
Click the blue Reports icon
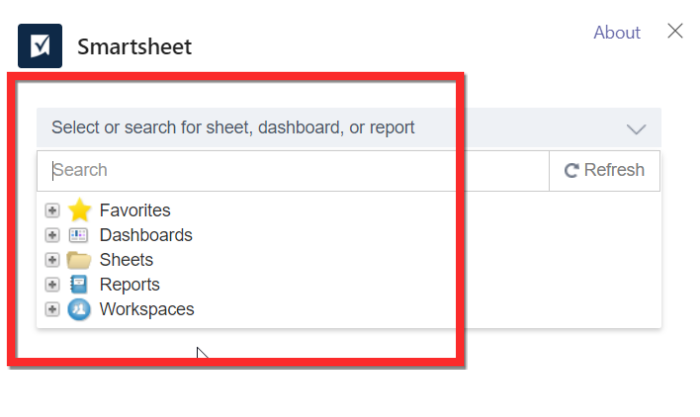pyautogui.click(x=79, y=285)
